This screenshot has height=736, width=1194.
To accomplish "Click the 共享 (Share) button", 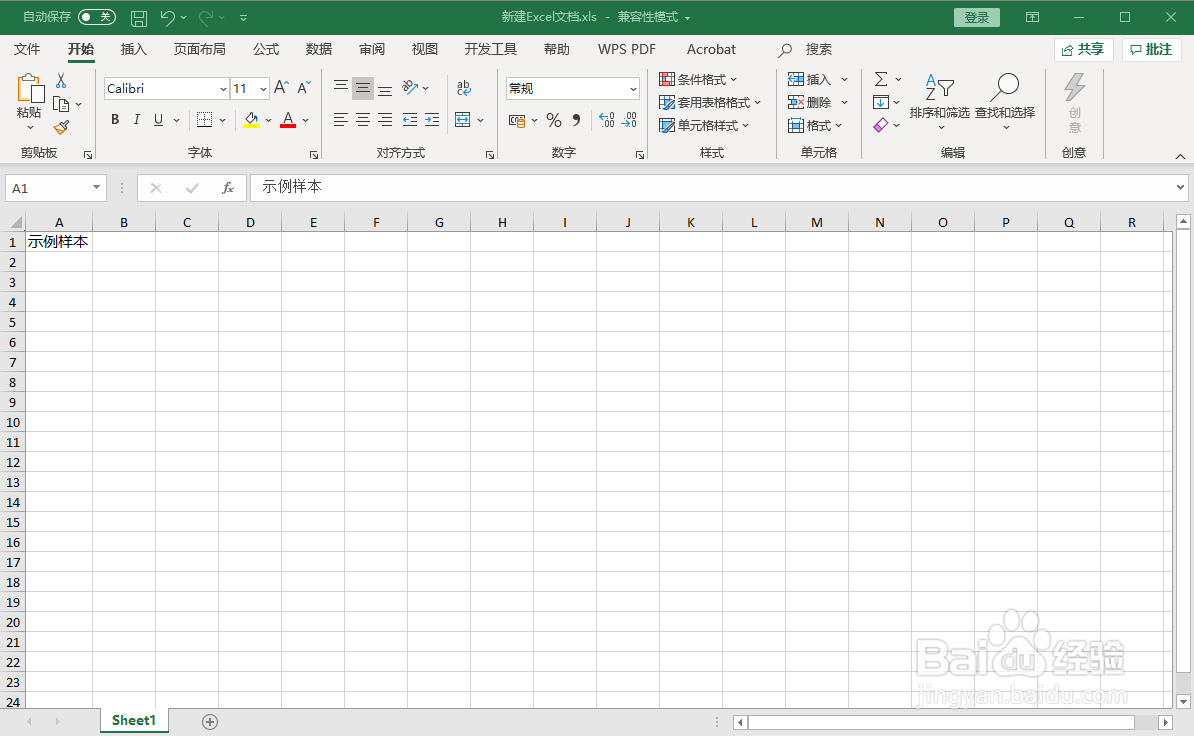I will 1083,49.
